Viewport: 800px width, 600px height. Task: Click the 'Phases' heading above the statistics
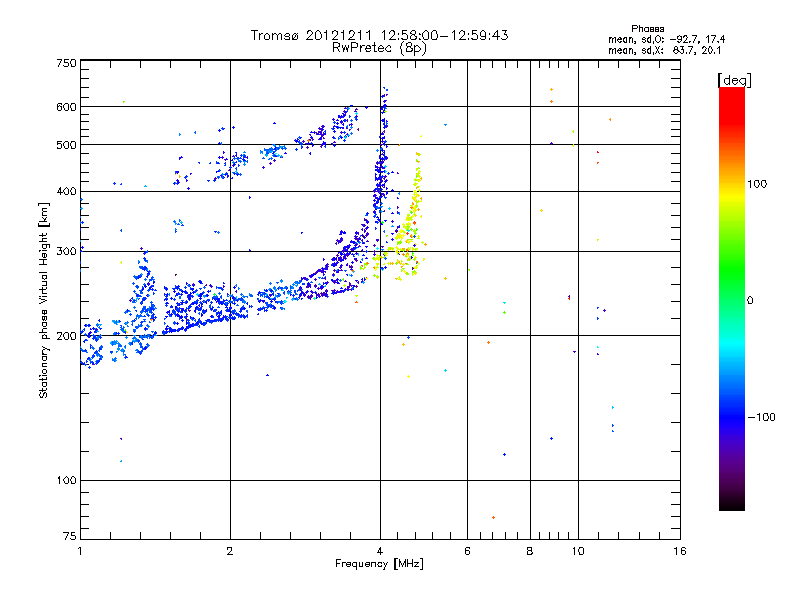(647, 29)
